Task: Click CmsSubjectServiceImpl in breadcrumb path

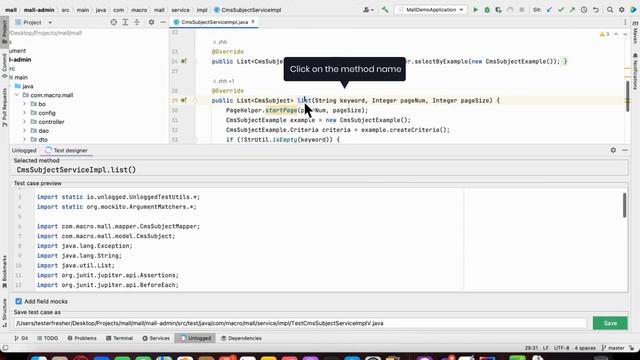Action: [248, 10]
